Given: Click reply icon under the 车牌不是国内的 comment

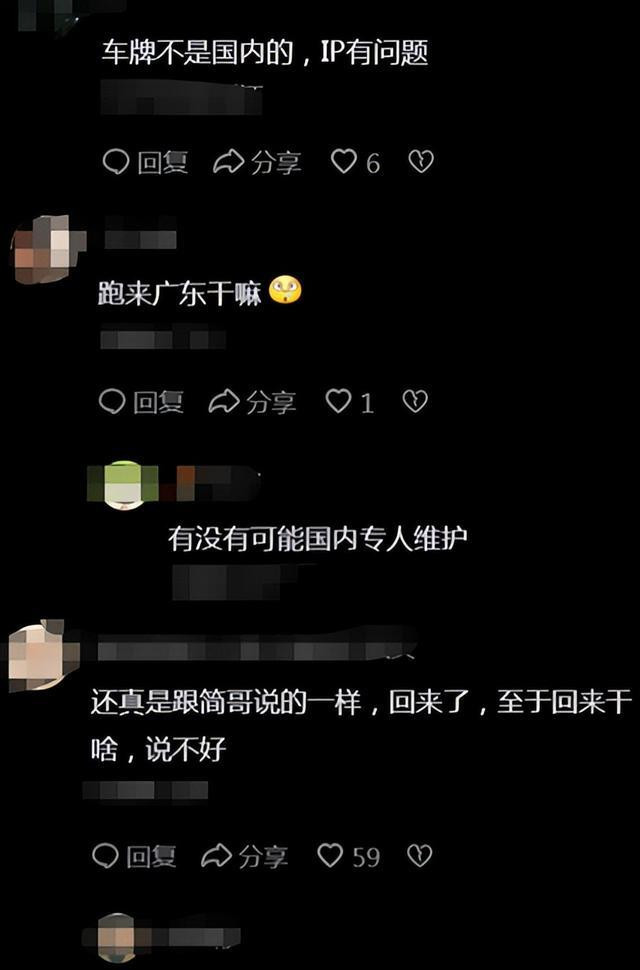Looking at the screenshot, I should click(x=116, y=162).
